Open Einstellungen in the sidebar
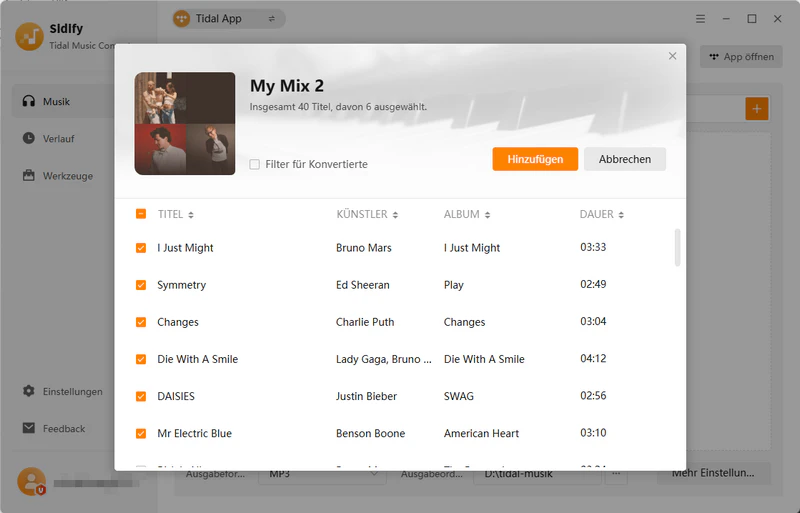The height and width of the screenshot is (513, 800). point(63,392)
